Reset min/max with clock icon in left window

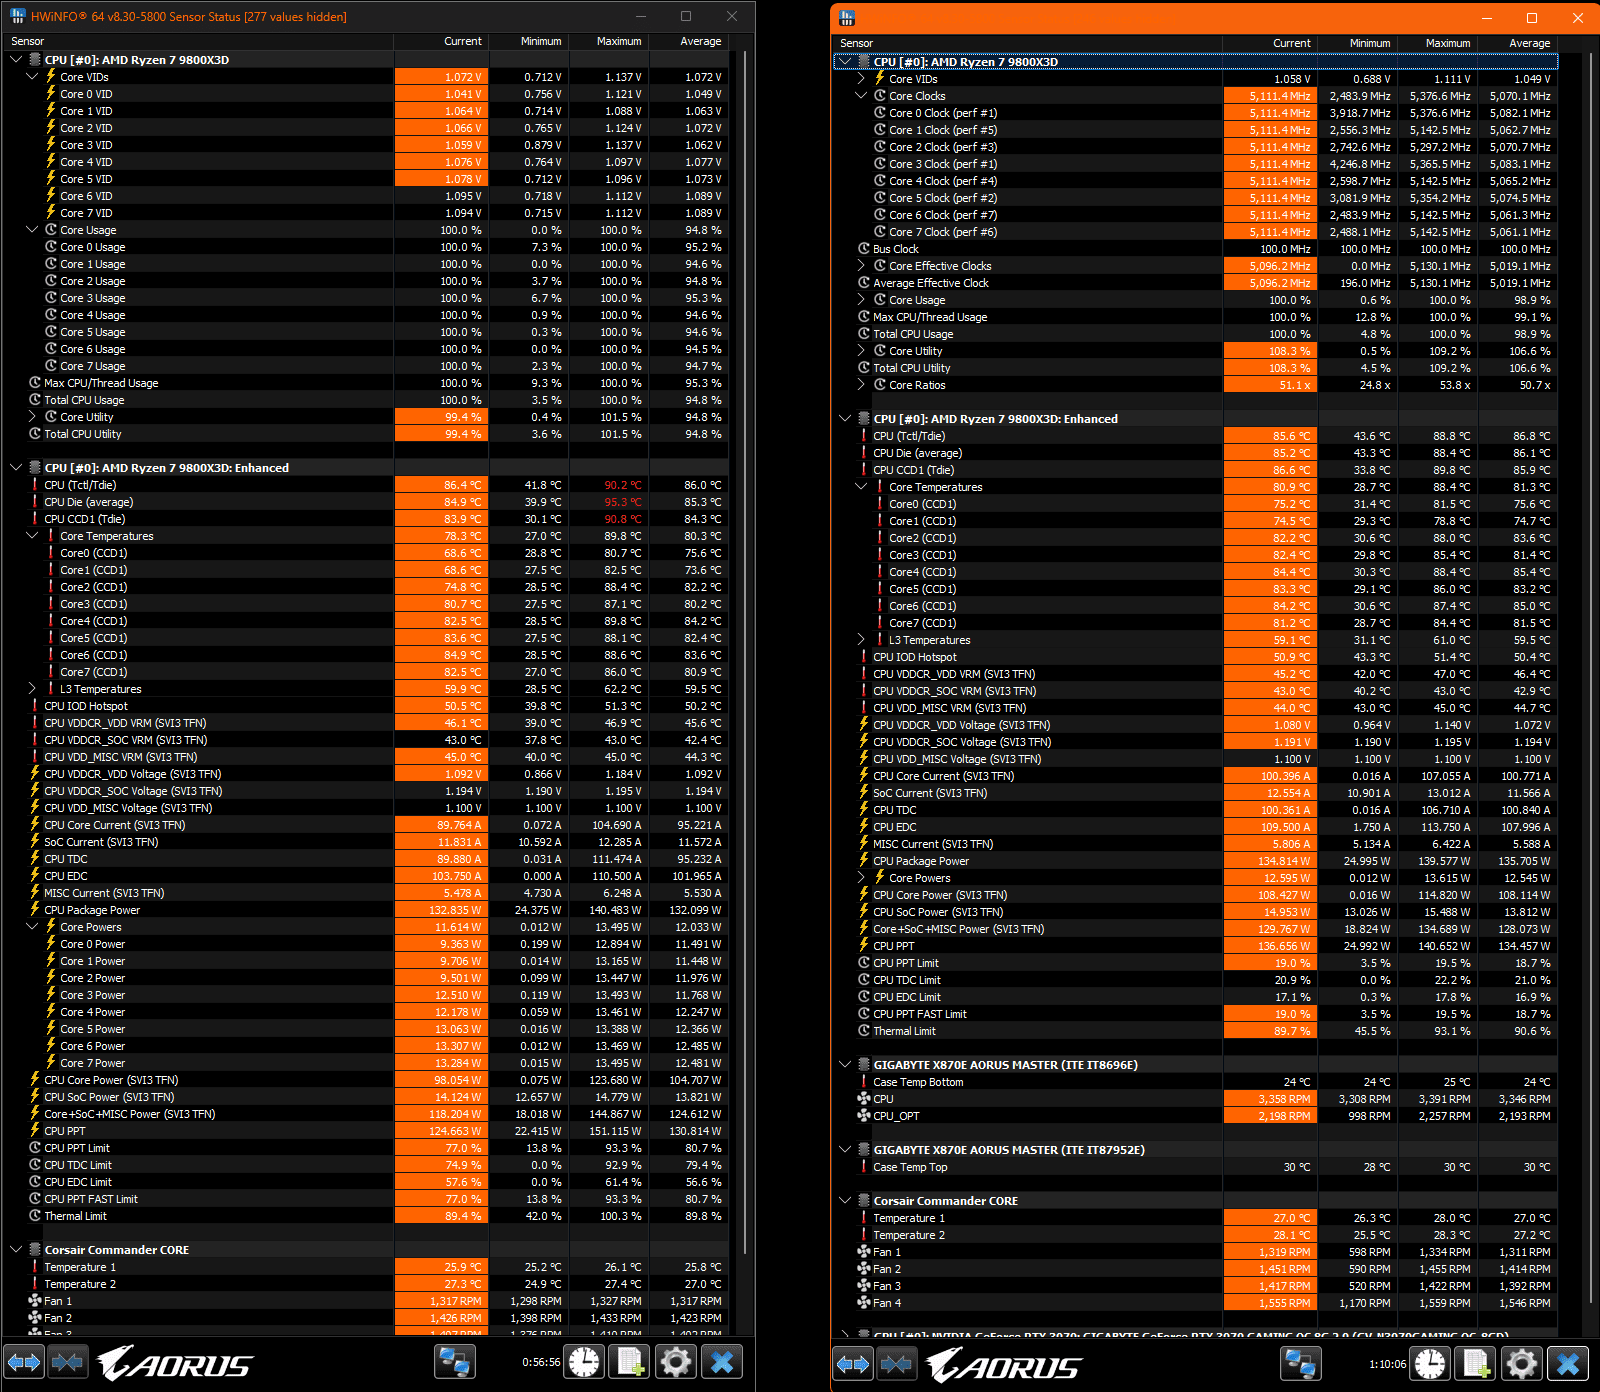tap(584, 1362)
